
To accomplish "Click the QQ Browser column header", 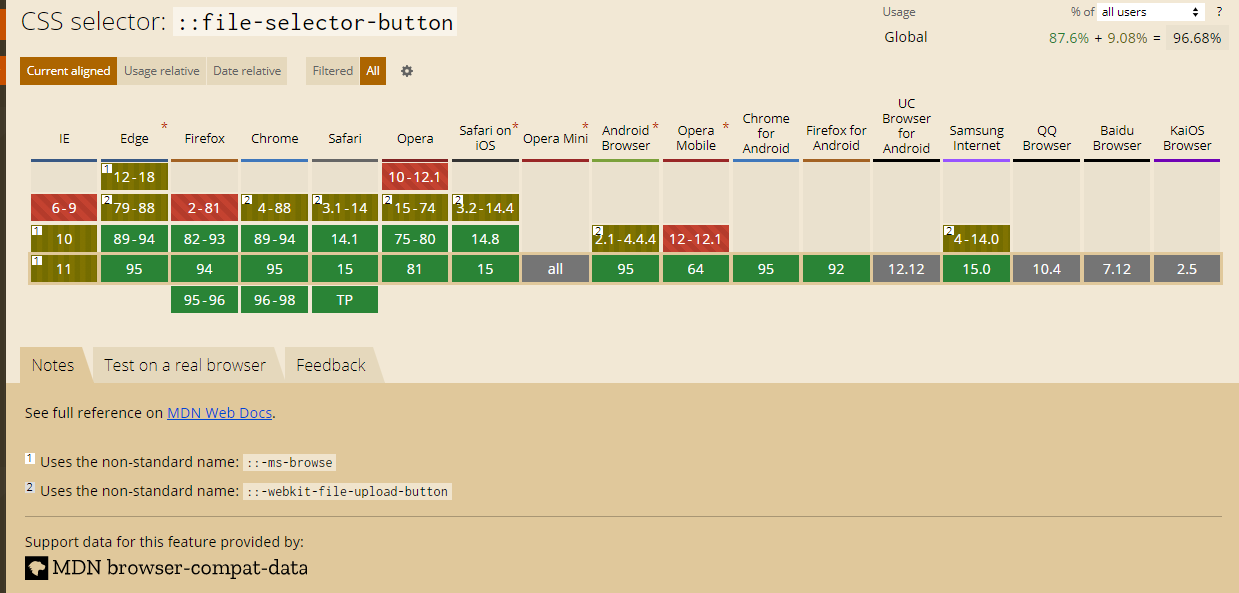I will [1047, 138].
